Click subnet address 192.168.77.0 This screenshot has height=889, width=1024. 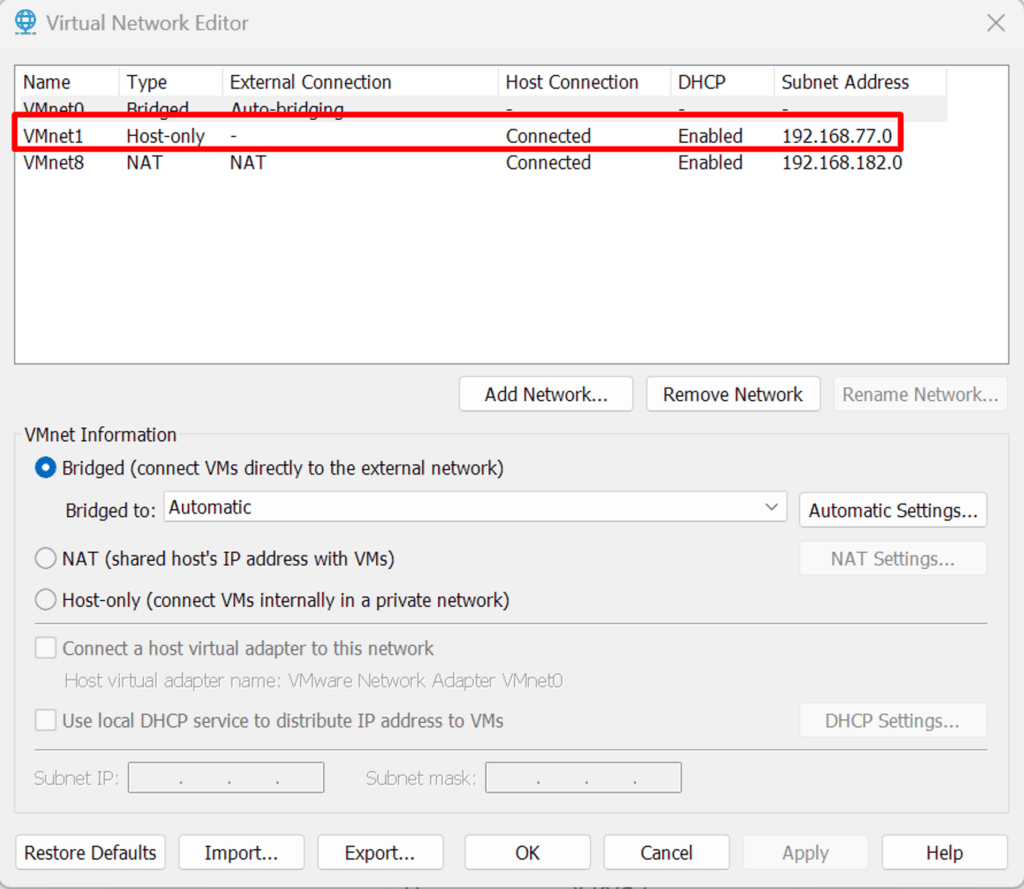coord(837,135)
